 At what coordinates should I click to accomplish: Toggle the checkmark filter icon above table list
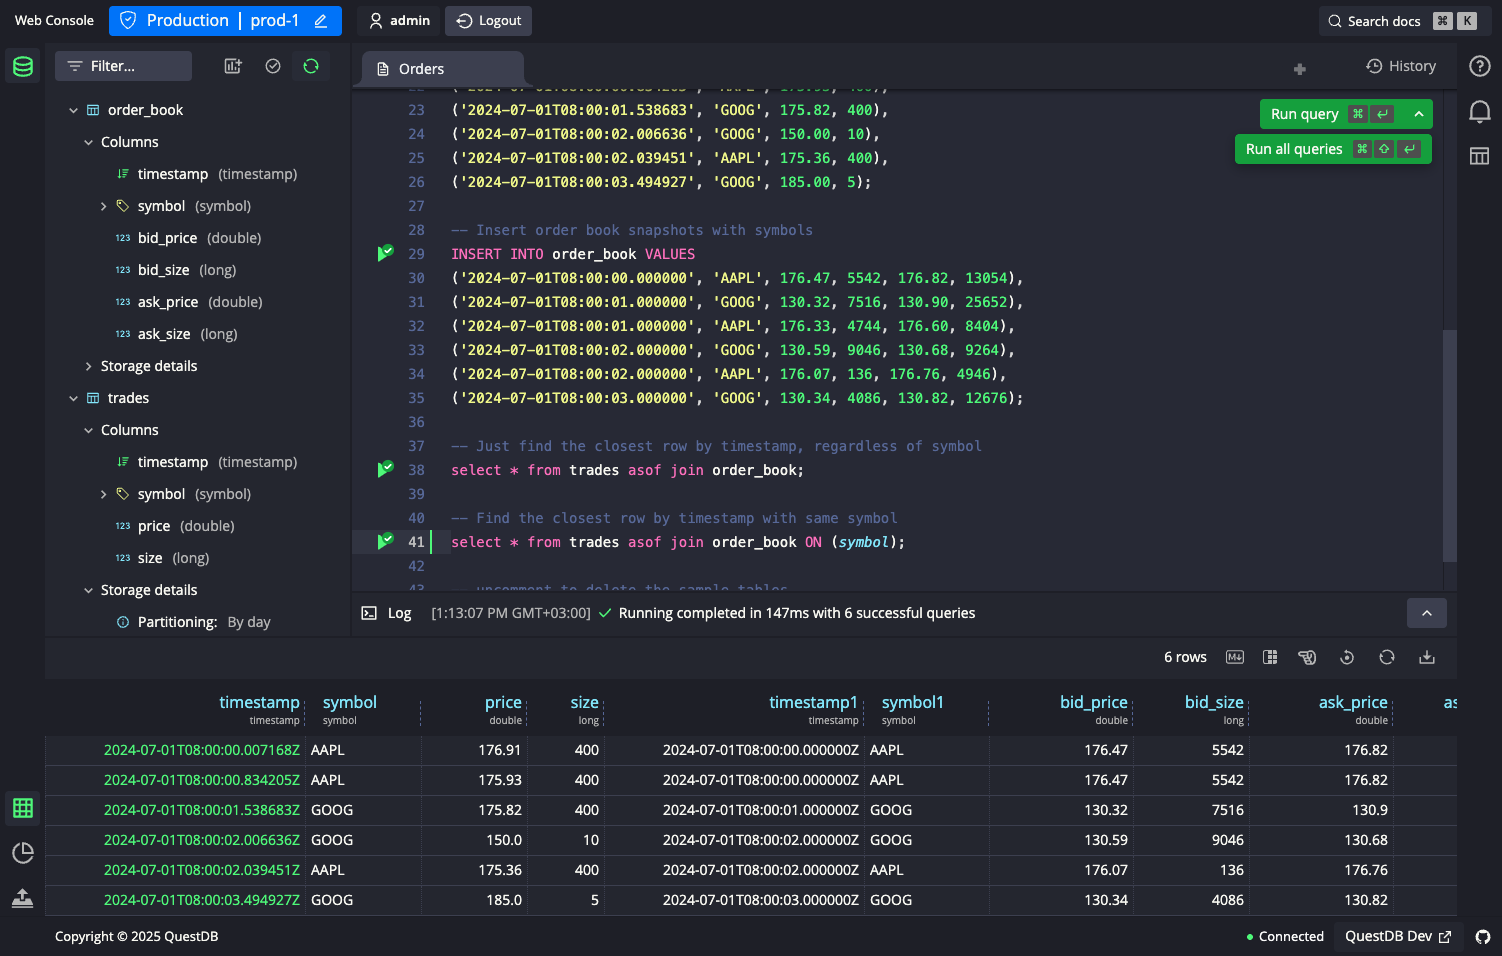click(x=273, y=65)
